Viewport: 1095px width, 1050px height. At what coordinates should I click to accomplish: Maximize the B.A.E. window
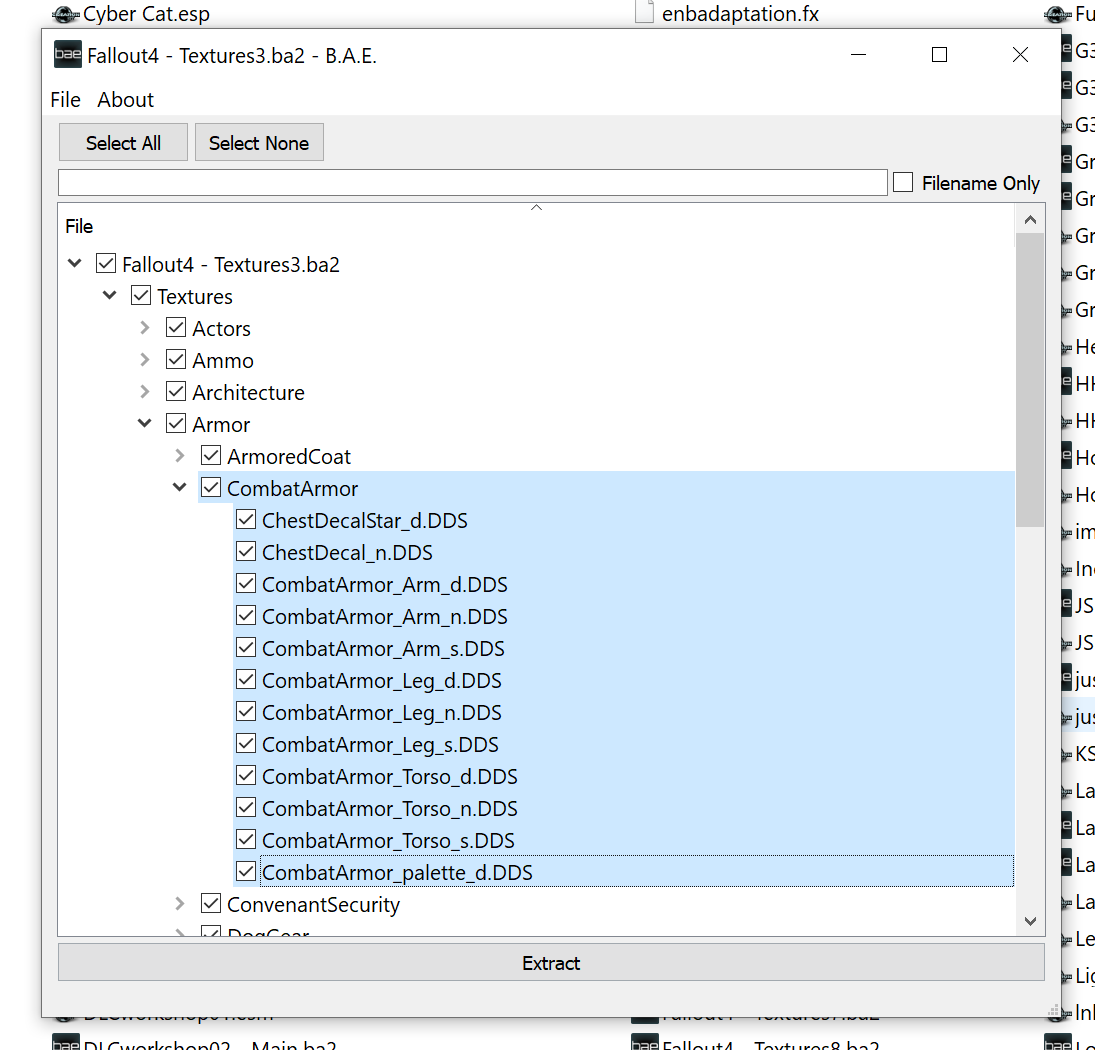pos(939,54)
